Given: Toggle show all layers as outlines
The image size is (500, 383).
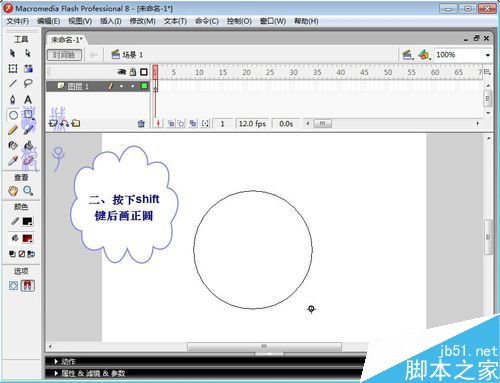Looking at the screenshot, I should pyautogui.click(x=144, y=72).
